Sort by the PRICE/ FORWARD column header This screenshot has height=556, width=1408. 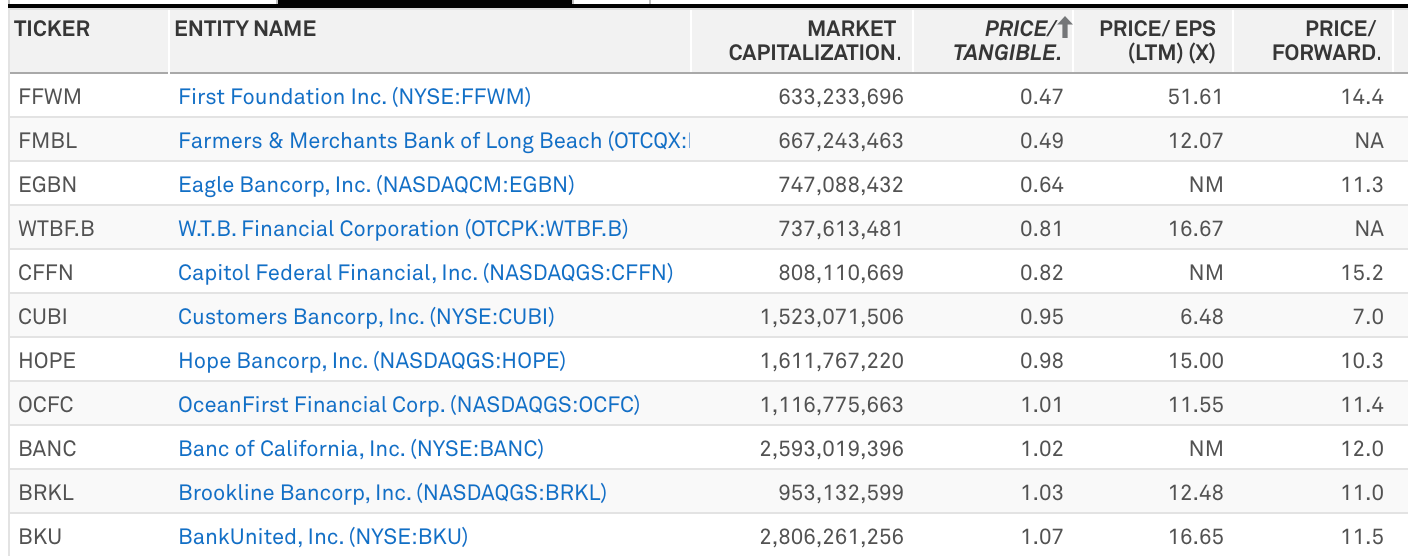click(1326, 41)
